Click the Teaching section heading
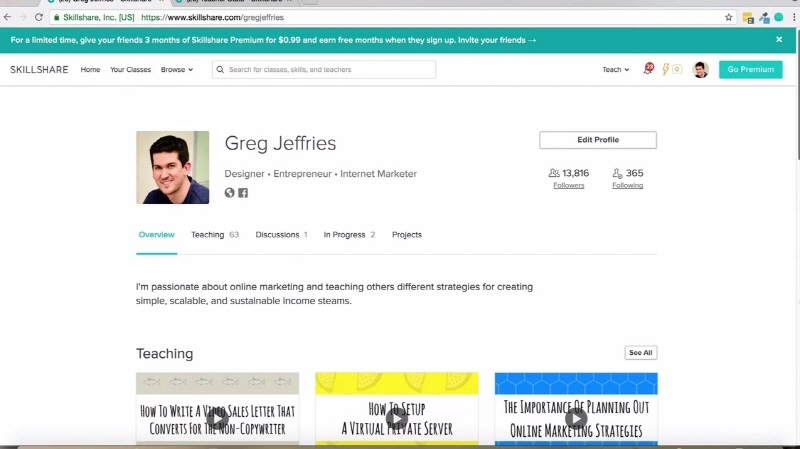The image size is (800, 449). coord(164,353)
